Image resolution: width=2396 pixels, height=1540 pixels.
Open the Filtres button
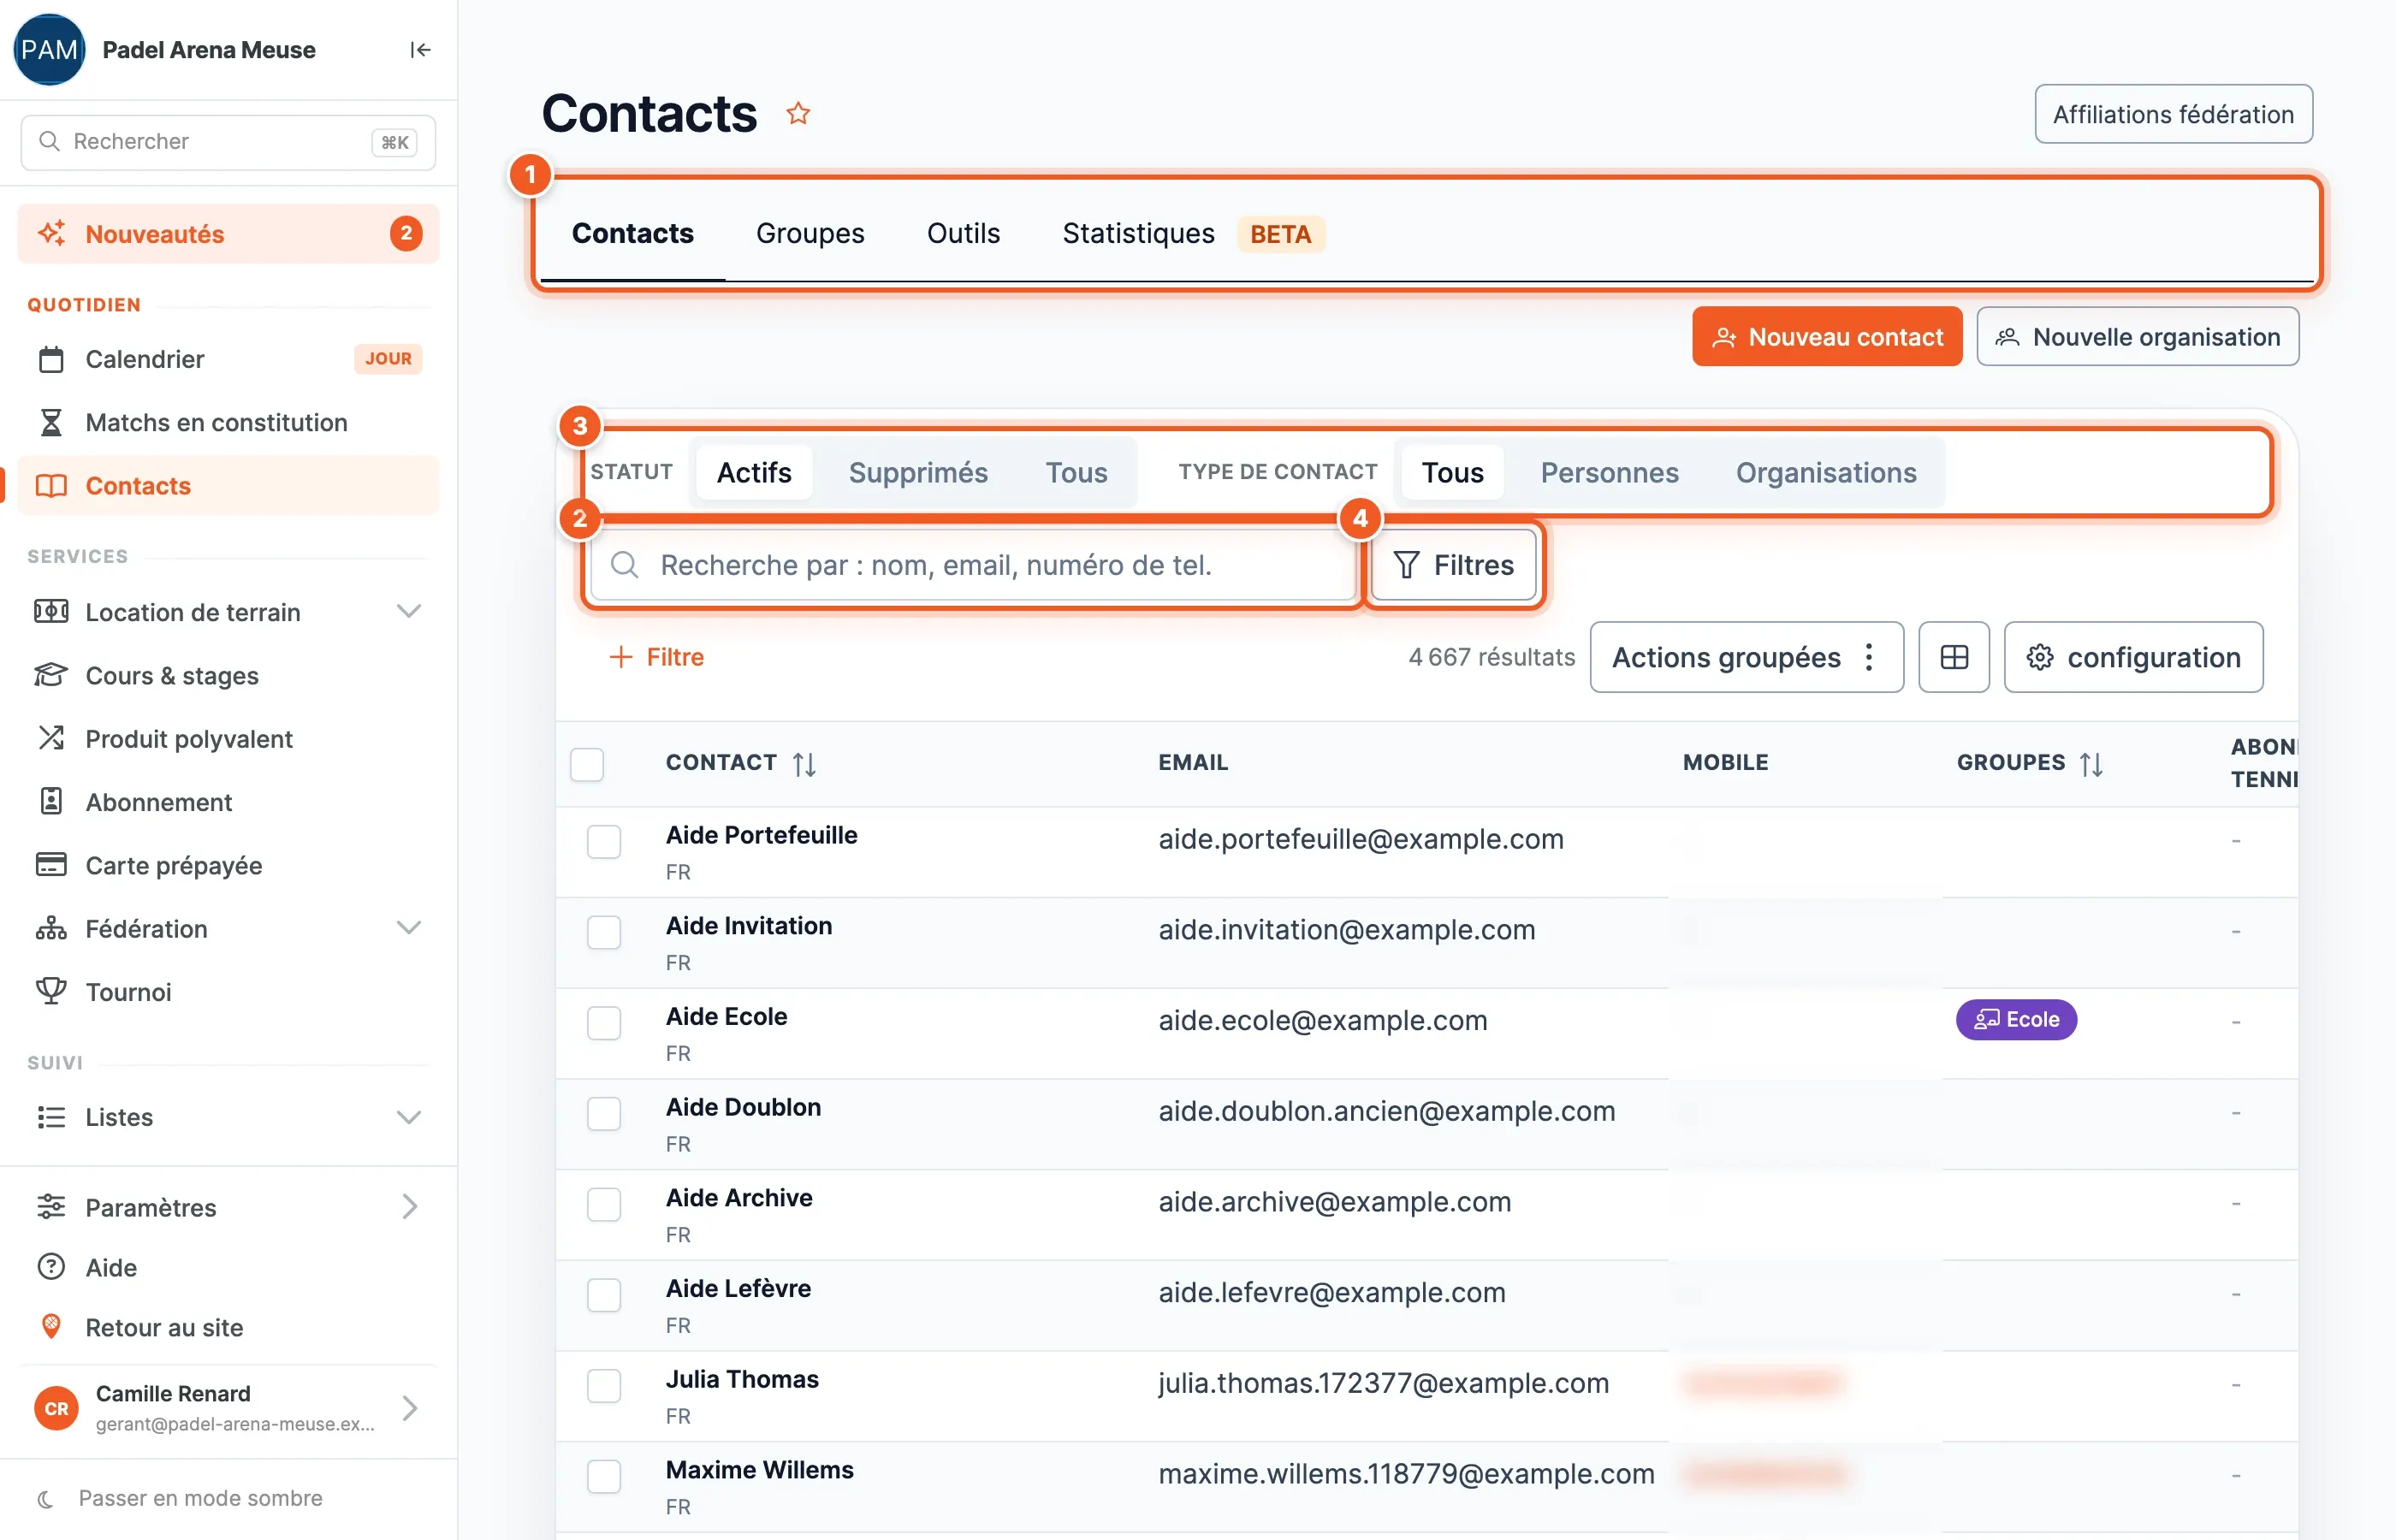pyautogui.click(x=1453, y=565)
